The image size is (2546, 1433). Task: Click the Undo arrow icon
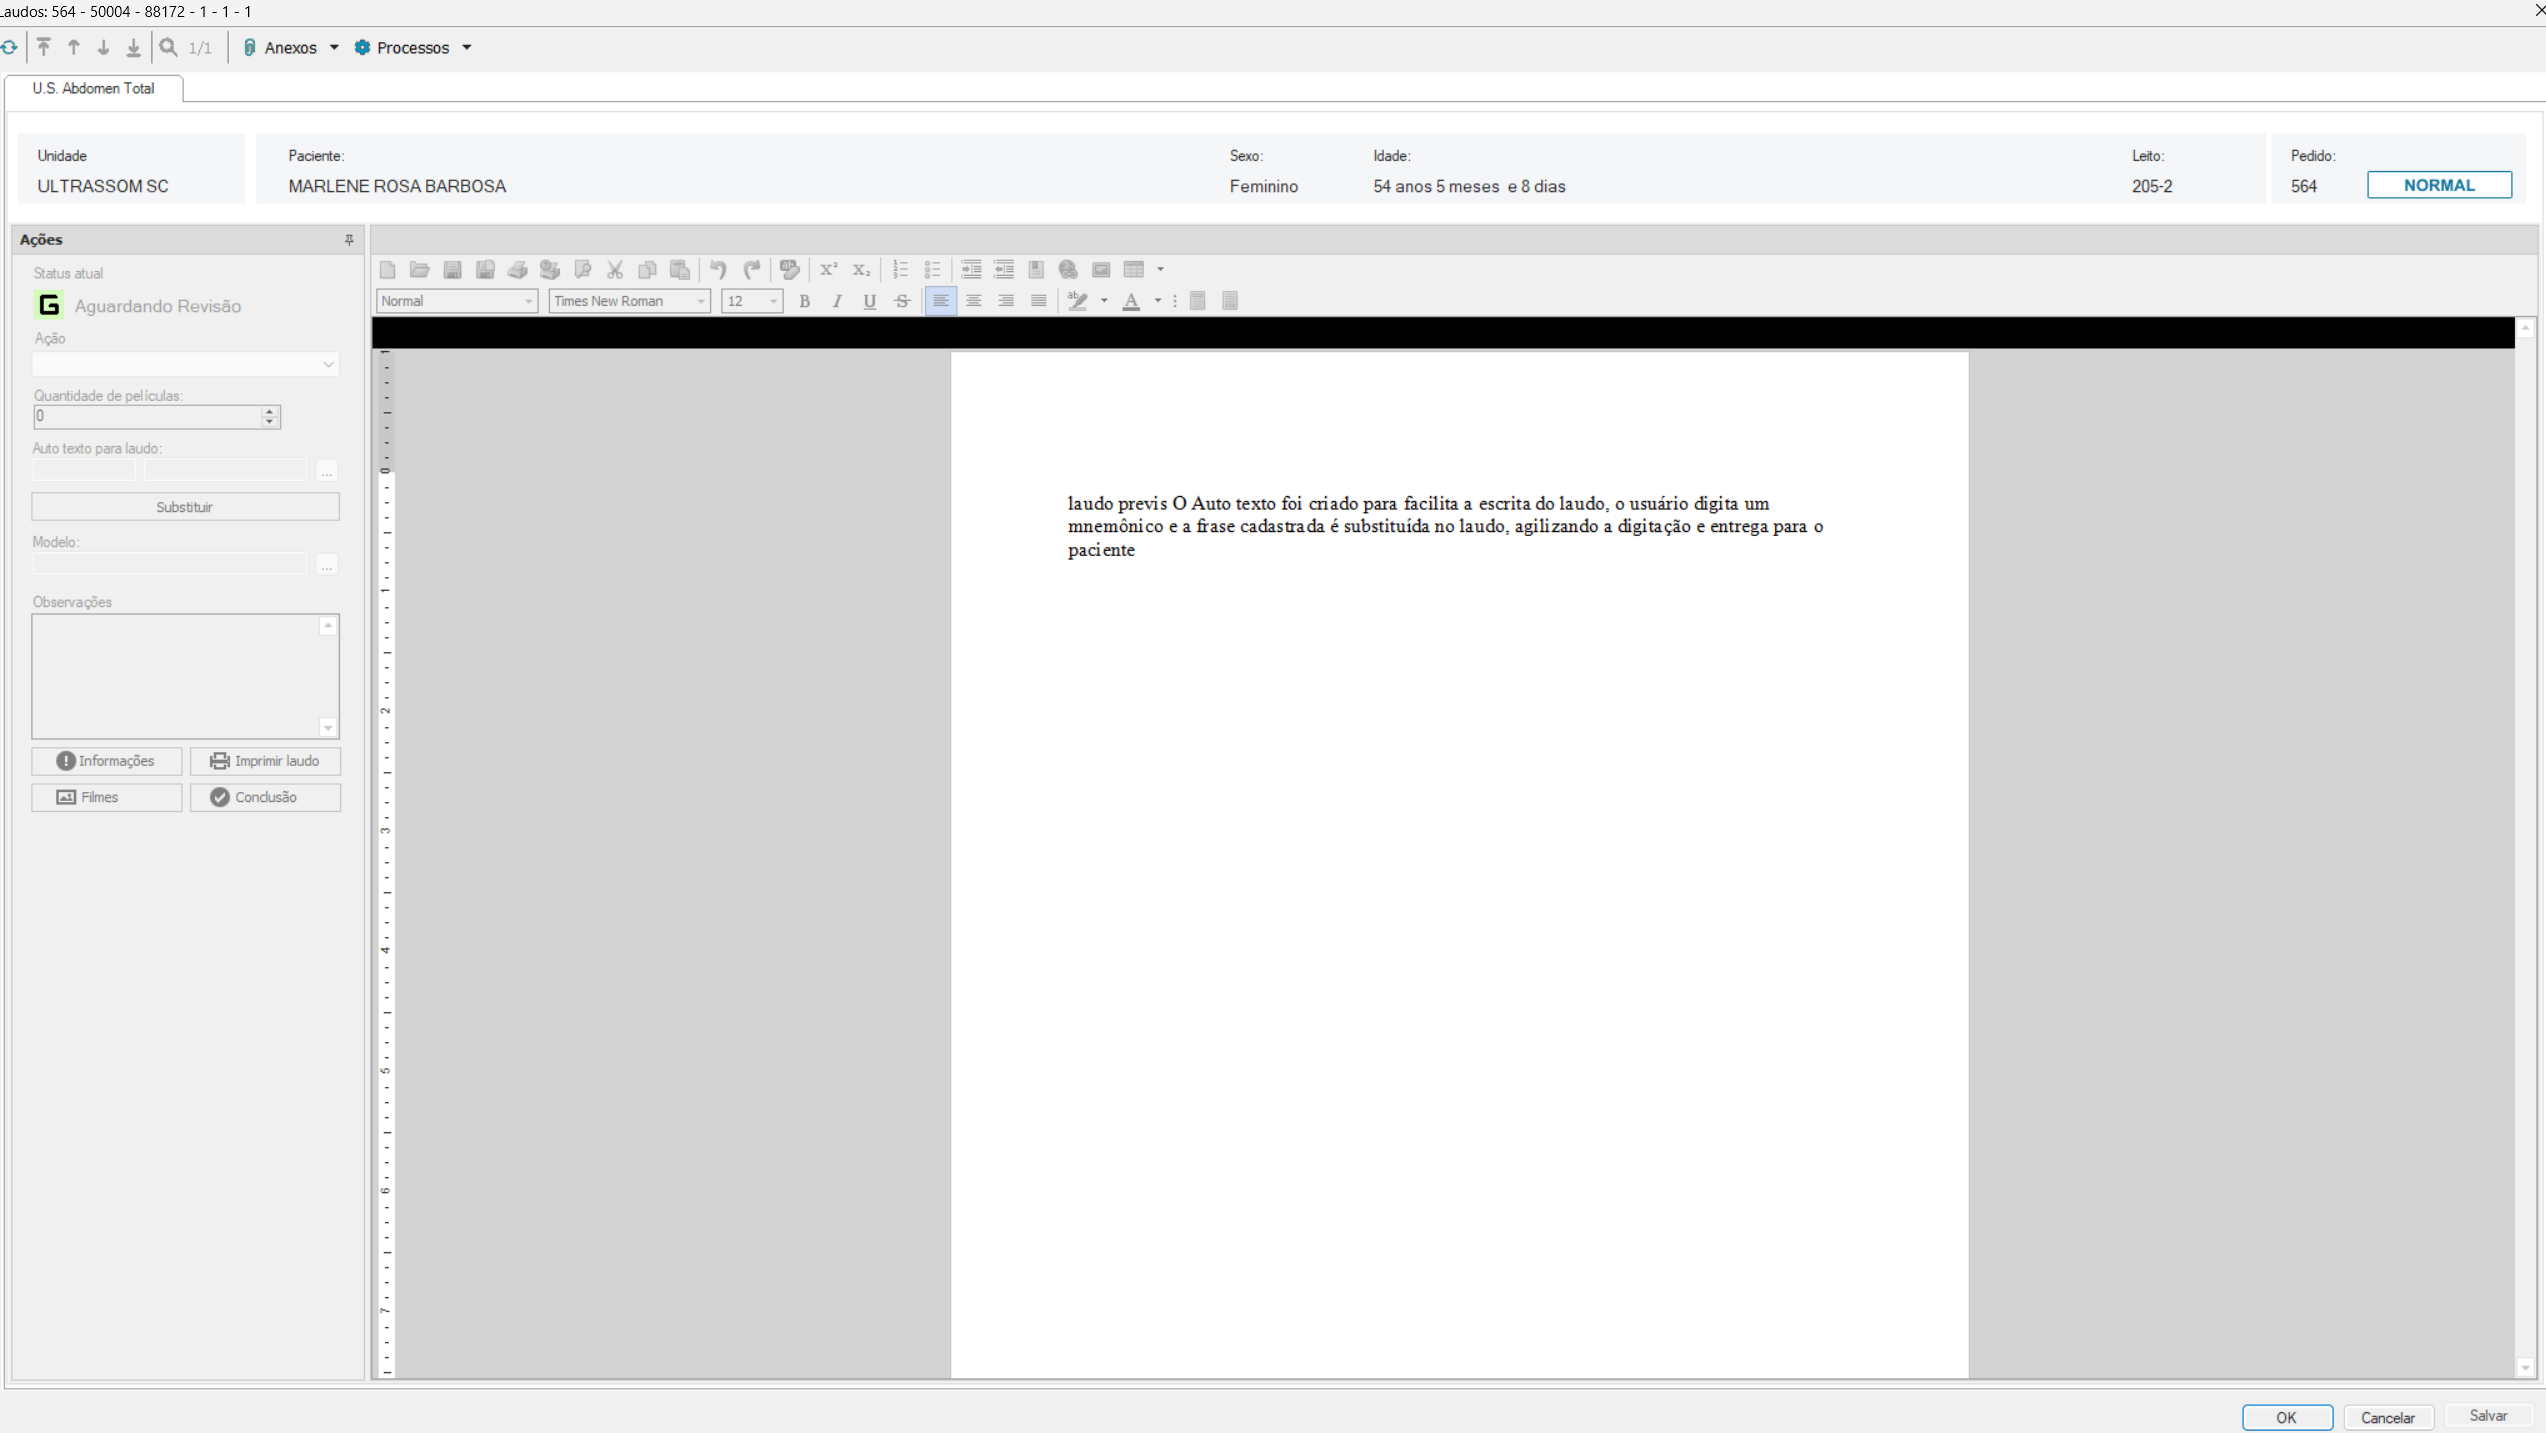pyautogui.click(x=718, y=269)
